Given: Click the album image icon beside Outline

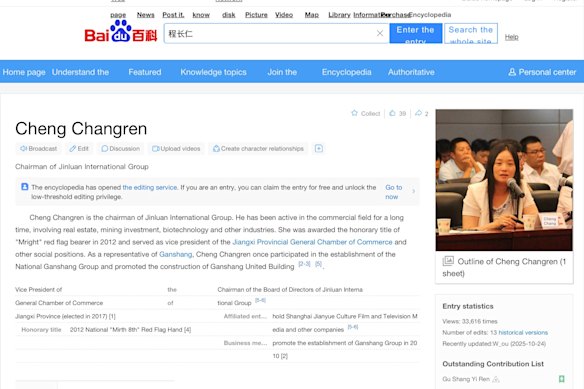Looking at the screenshot, I should (448, 261).
